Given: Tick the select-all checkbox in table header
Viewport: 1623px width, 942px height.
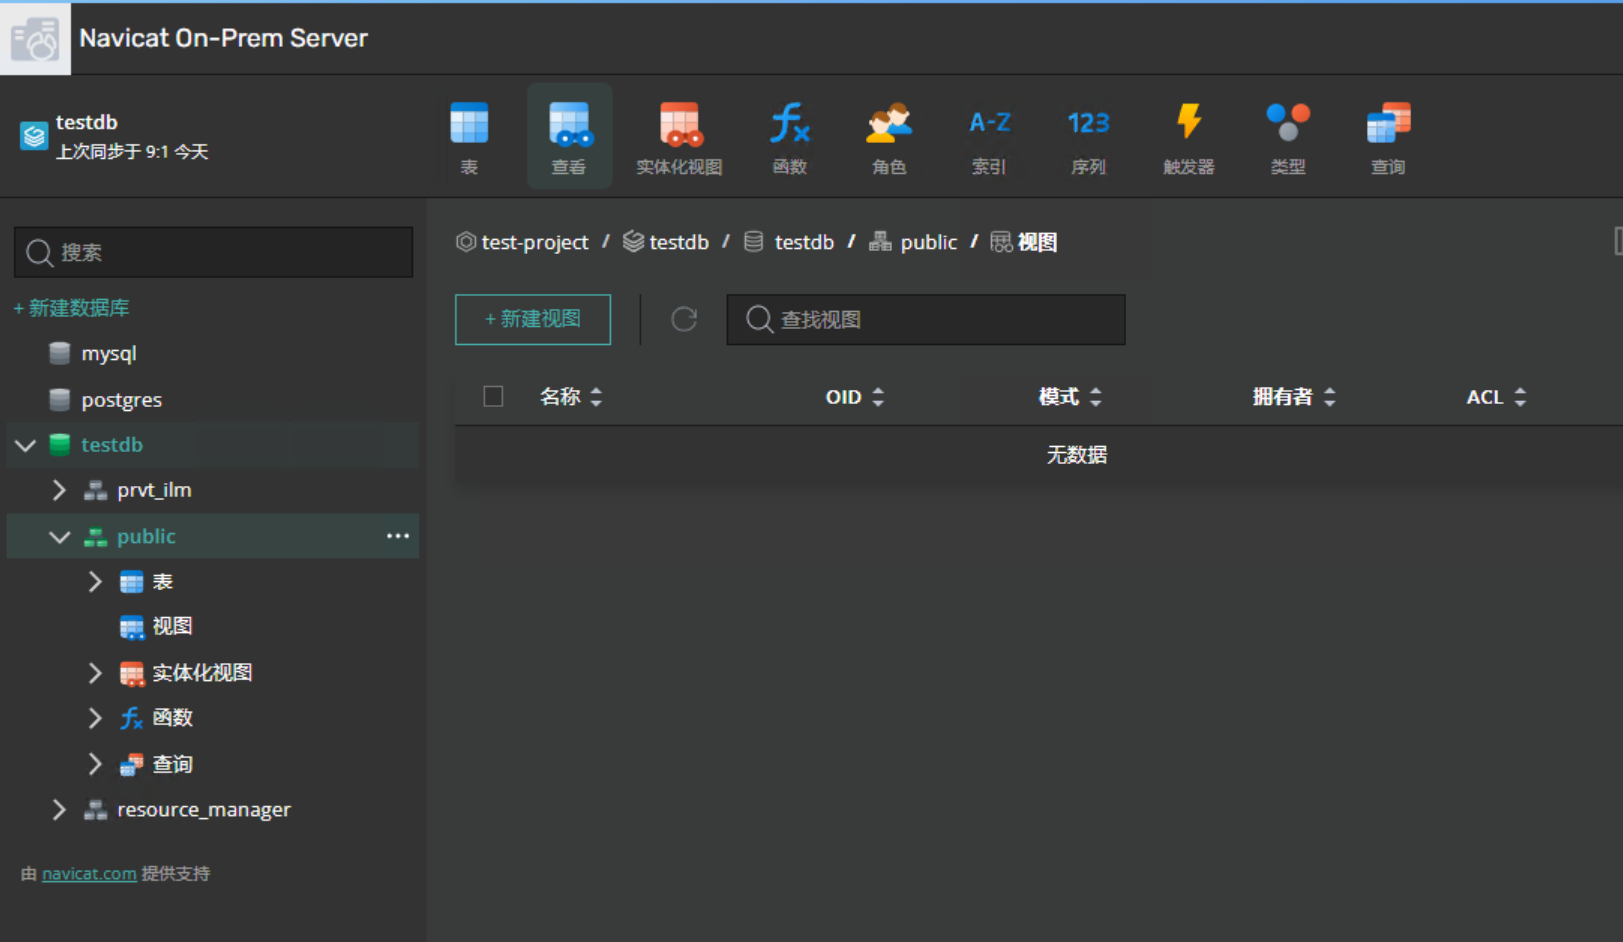Looking at the screenshot, I should pos(493,397).
